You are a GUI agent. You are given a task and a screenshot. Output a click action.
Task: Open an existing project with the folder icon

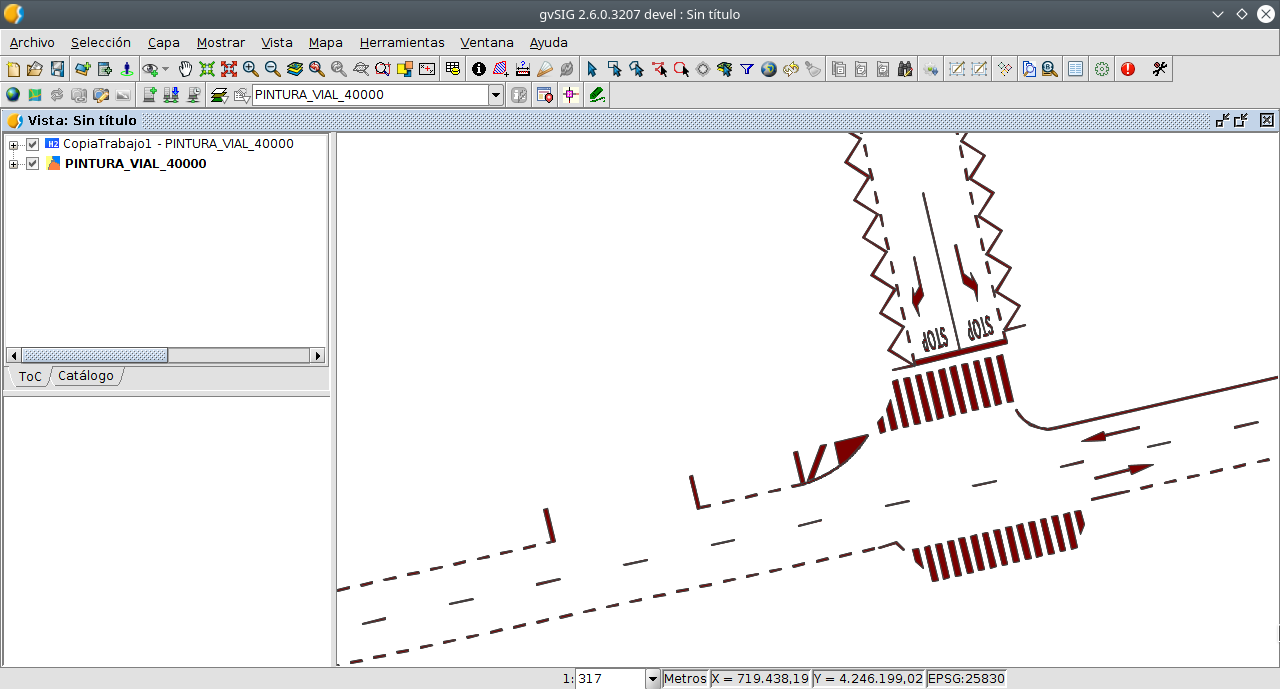coord(35,69)
